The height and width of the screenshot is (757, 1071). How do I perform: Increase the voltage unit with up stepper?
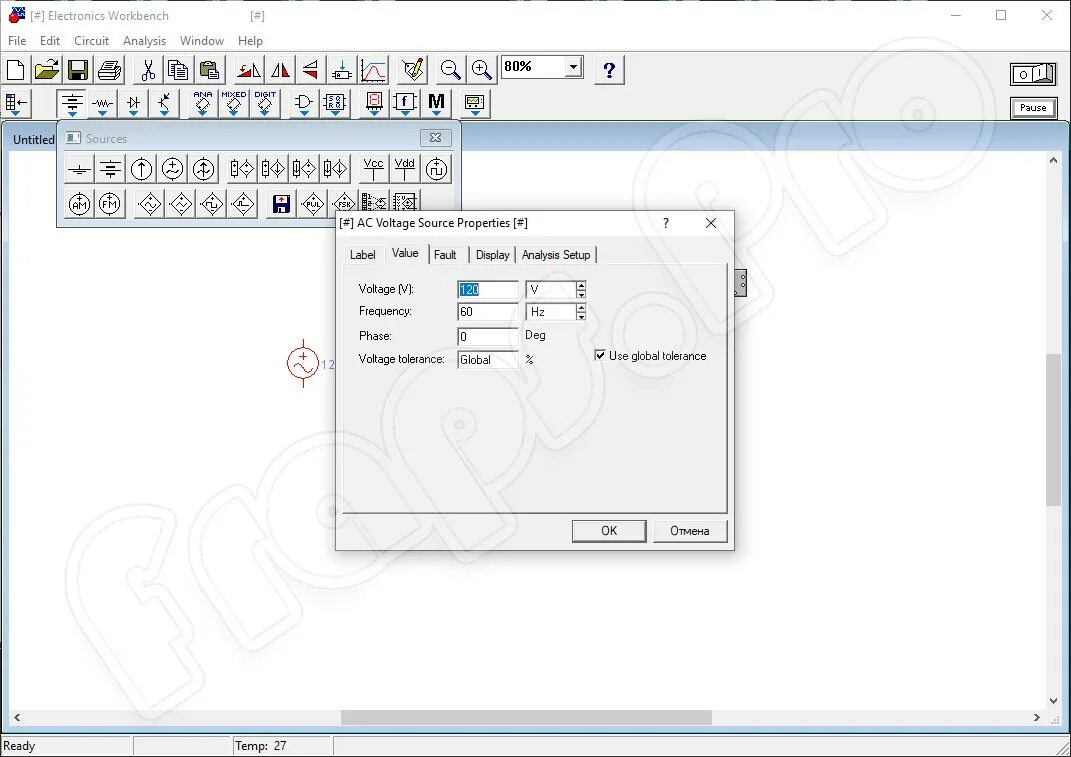coord(581,285)
